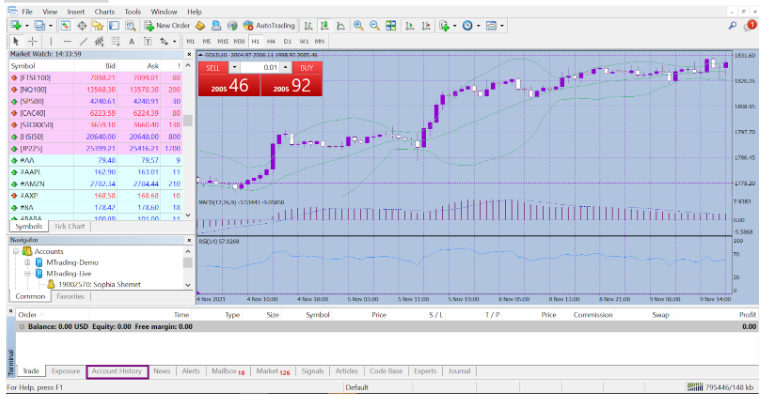Select the equidistant channel tool

click(99, 42)
